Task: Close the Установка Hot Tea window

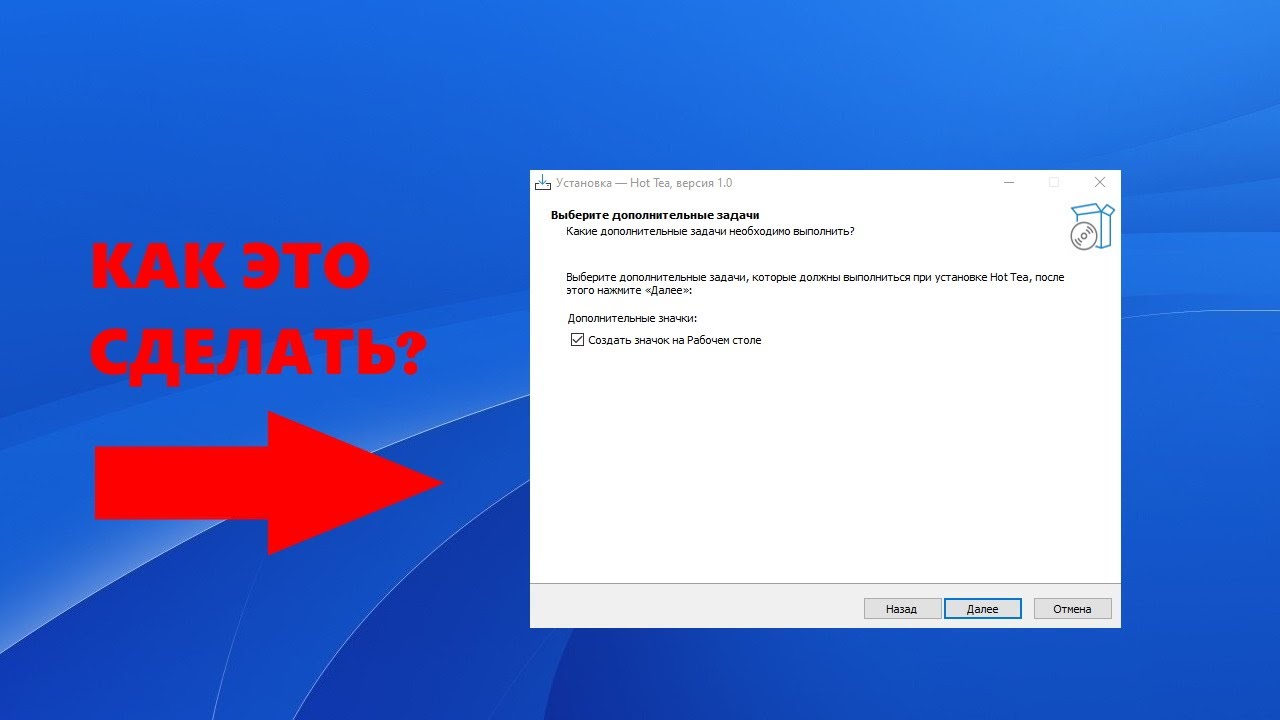Action: [1100, 183]
